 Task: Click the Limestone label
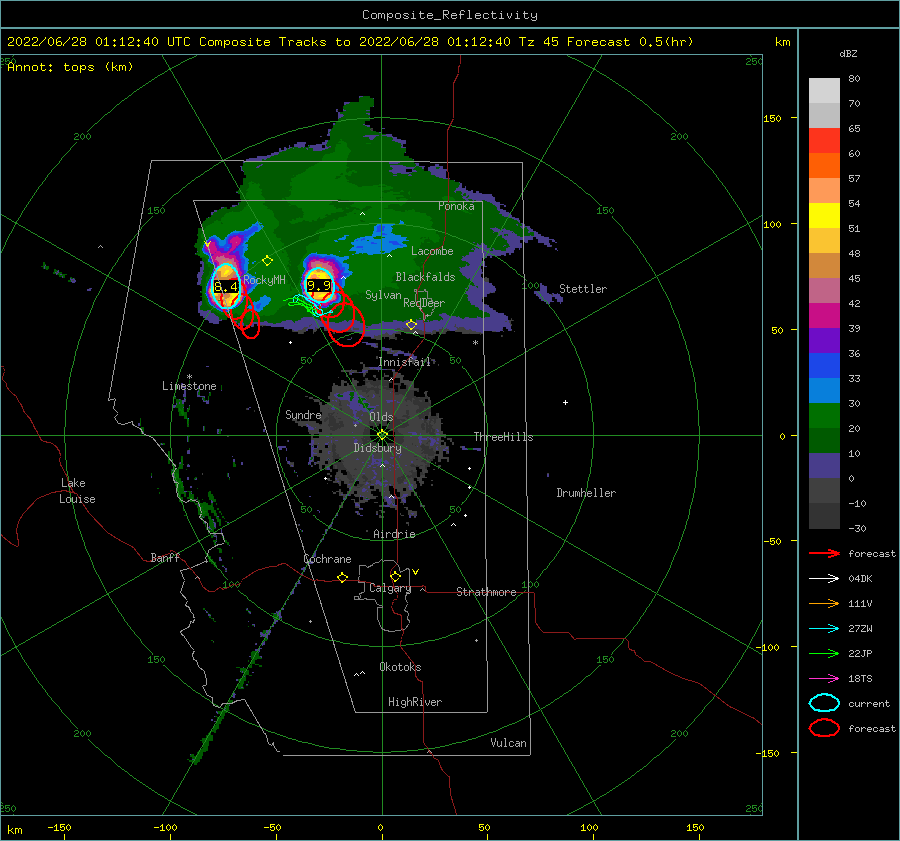click(x=189, y=386)
